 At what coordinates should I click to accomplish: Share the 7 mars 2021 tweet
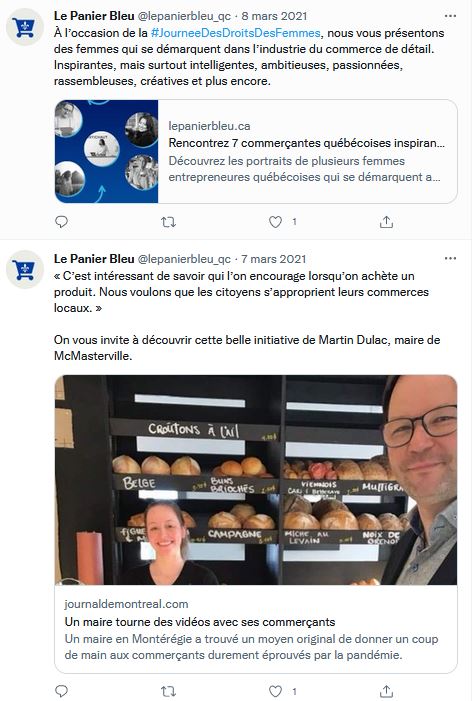coord(386,691)
